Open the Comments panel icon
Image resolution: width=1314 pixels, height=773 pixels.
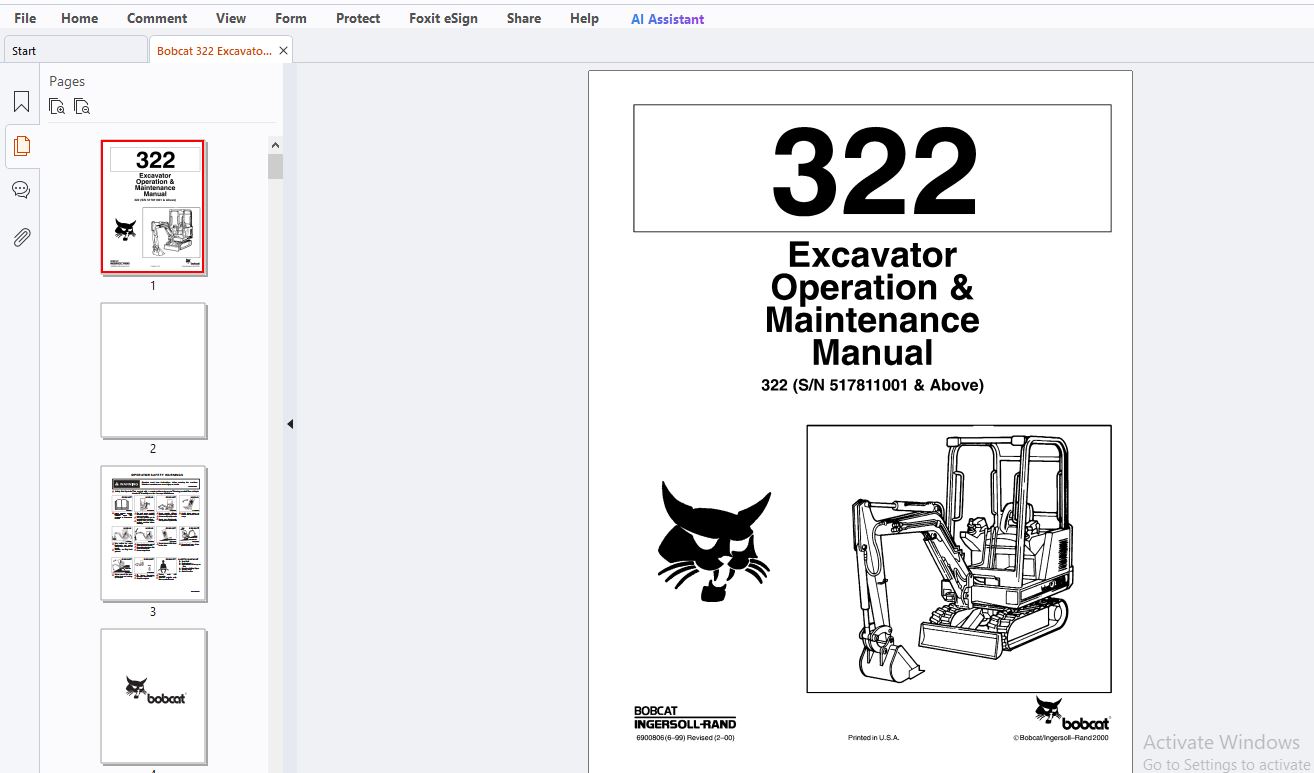(21, 190)
